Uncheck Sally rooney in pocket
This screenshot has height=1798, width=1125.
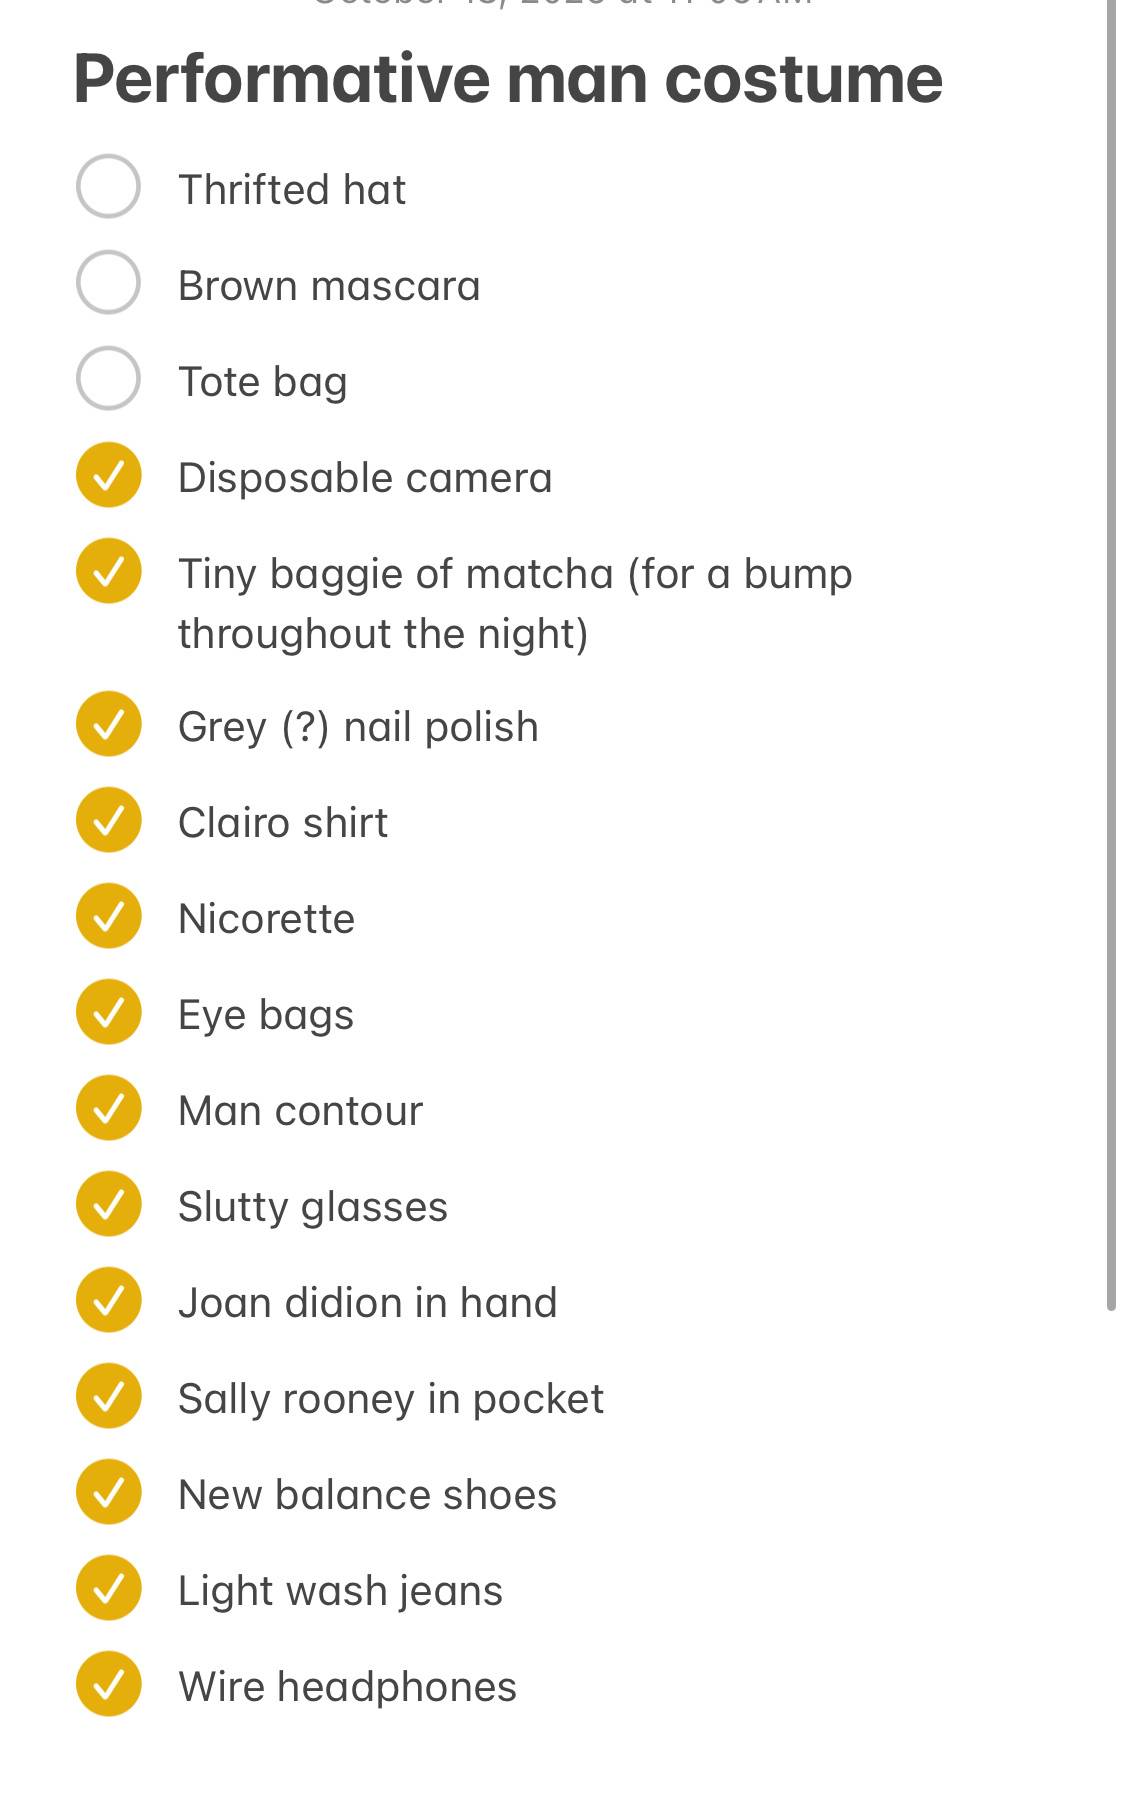[x=108, y=1396]
